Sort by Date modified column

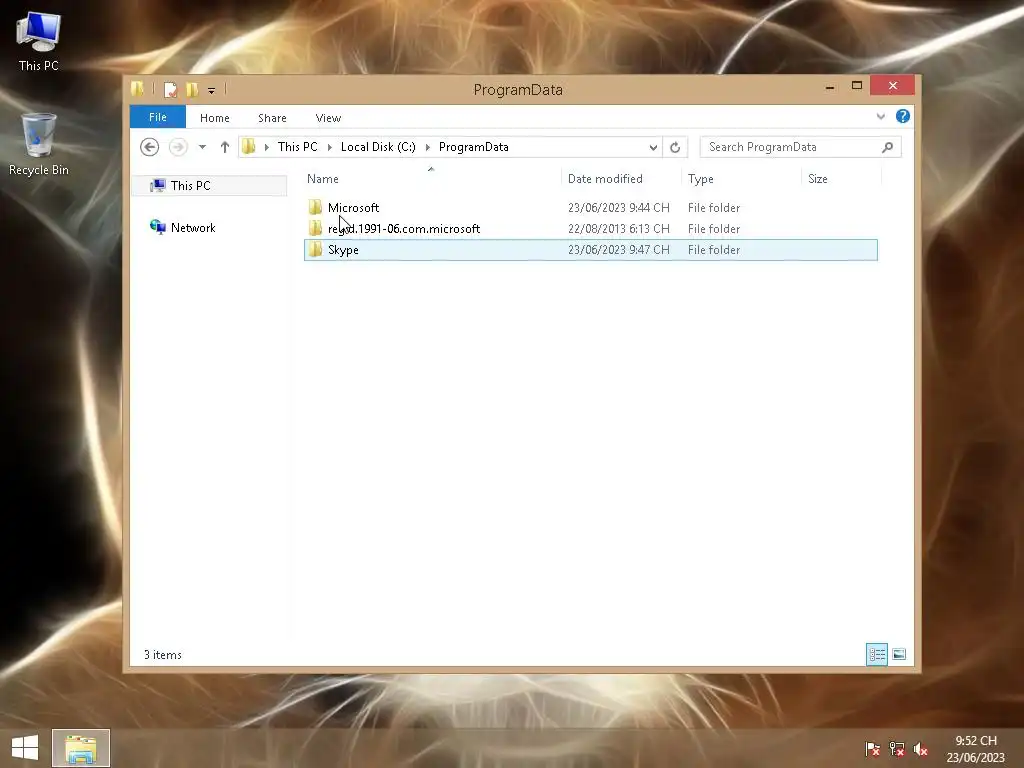(605, 179)
